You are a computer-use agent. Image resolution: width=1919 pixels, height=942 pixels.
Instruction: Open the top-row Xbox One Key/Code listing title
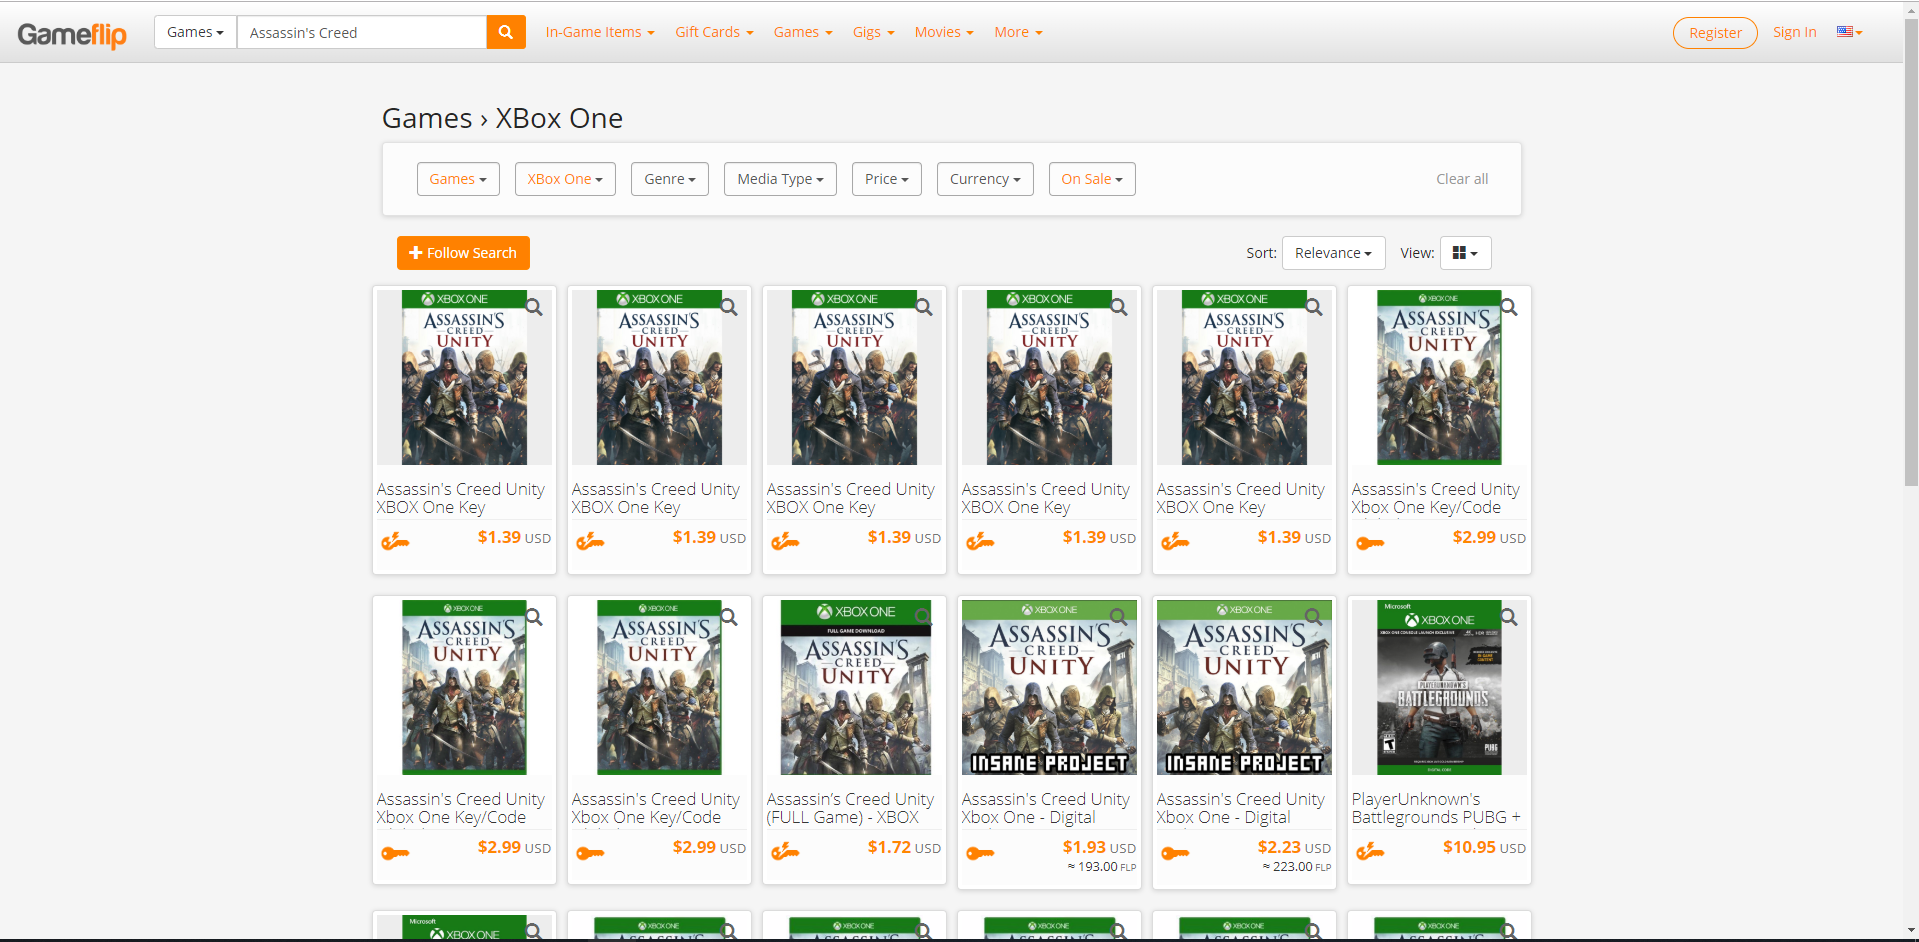(1435, 498)
